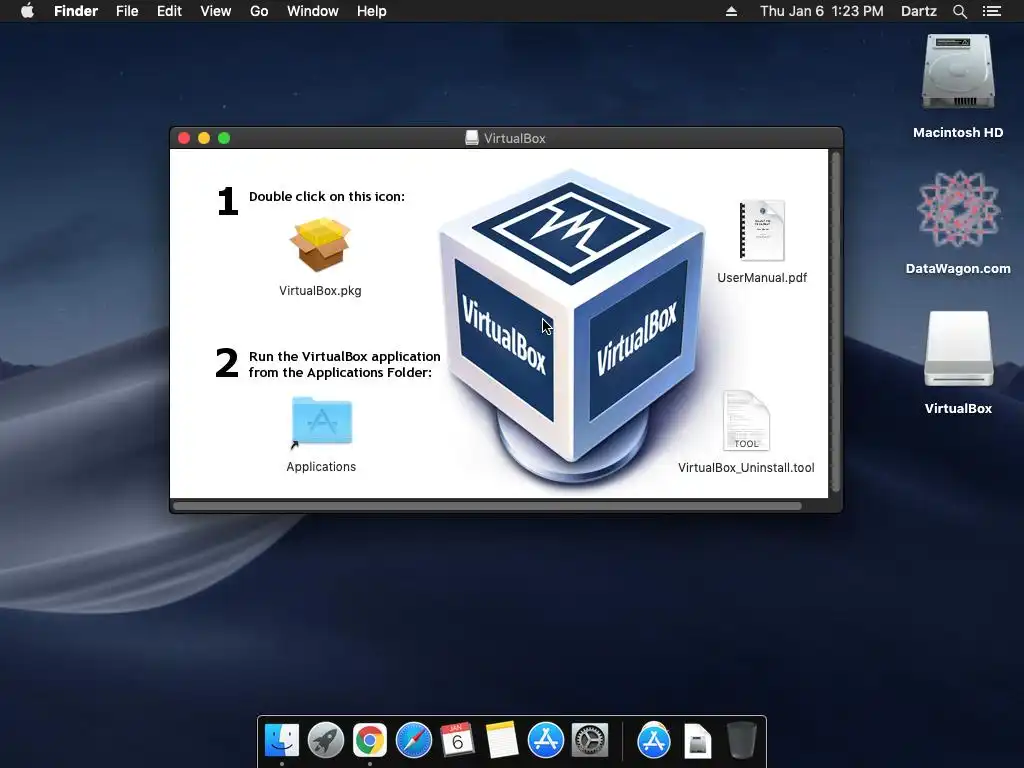Click the horizontal scrollbar in VirtualBox window
Viewport: 1024px width, 768px height.
(487, 506)
